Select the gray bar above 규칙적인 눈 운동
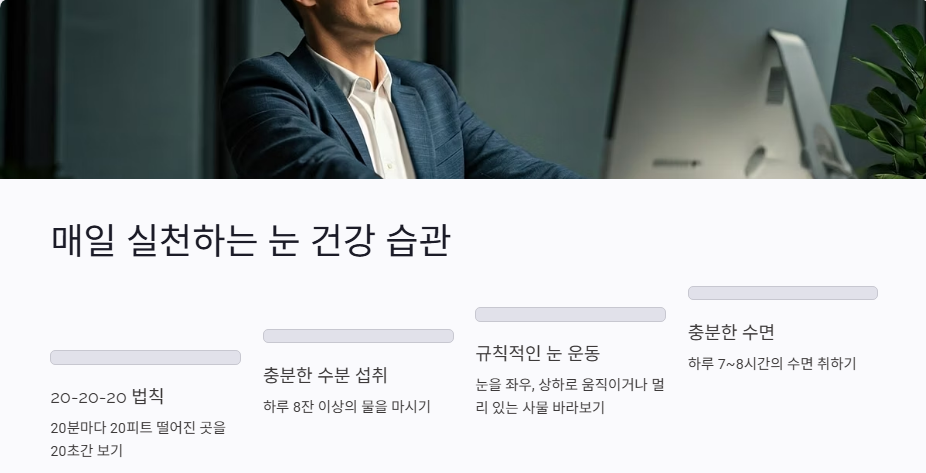Image resolution: width=926 pixels, height=473 pixels. pos(570,314)
